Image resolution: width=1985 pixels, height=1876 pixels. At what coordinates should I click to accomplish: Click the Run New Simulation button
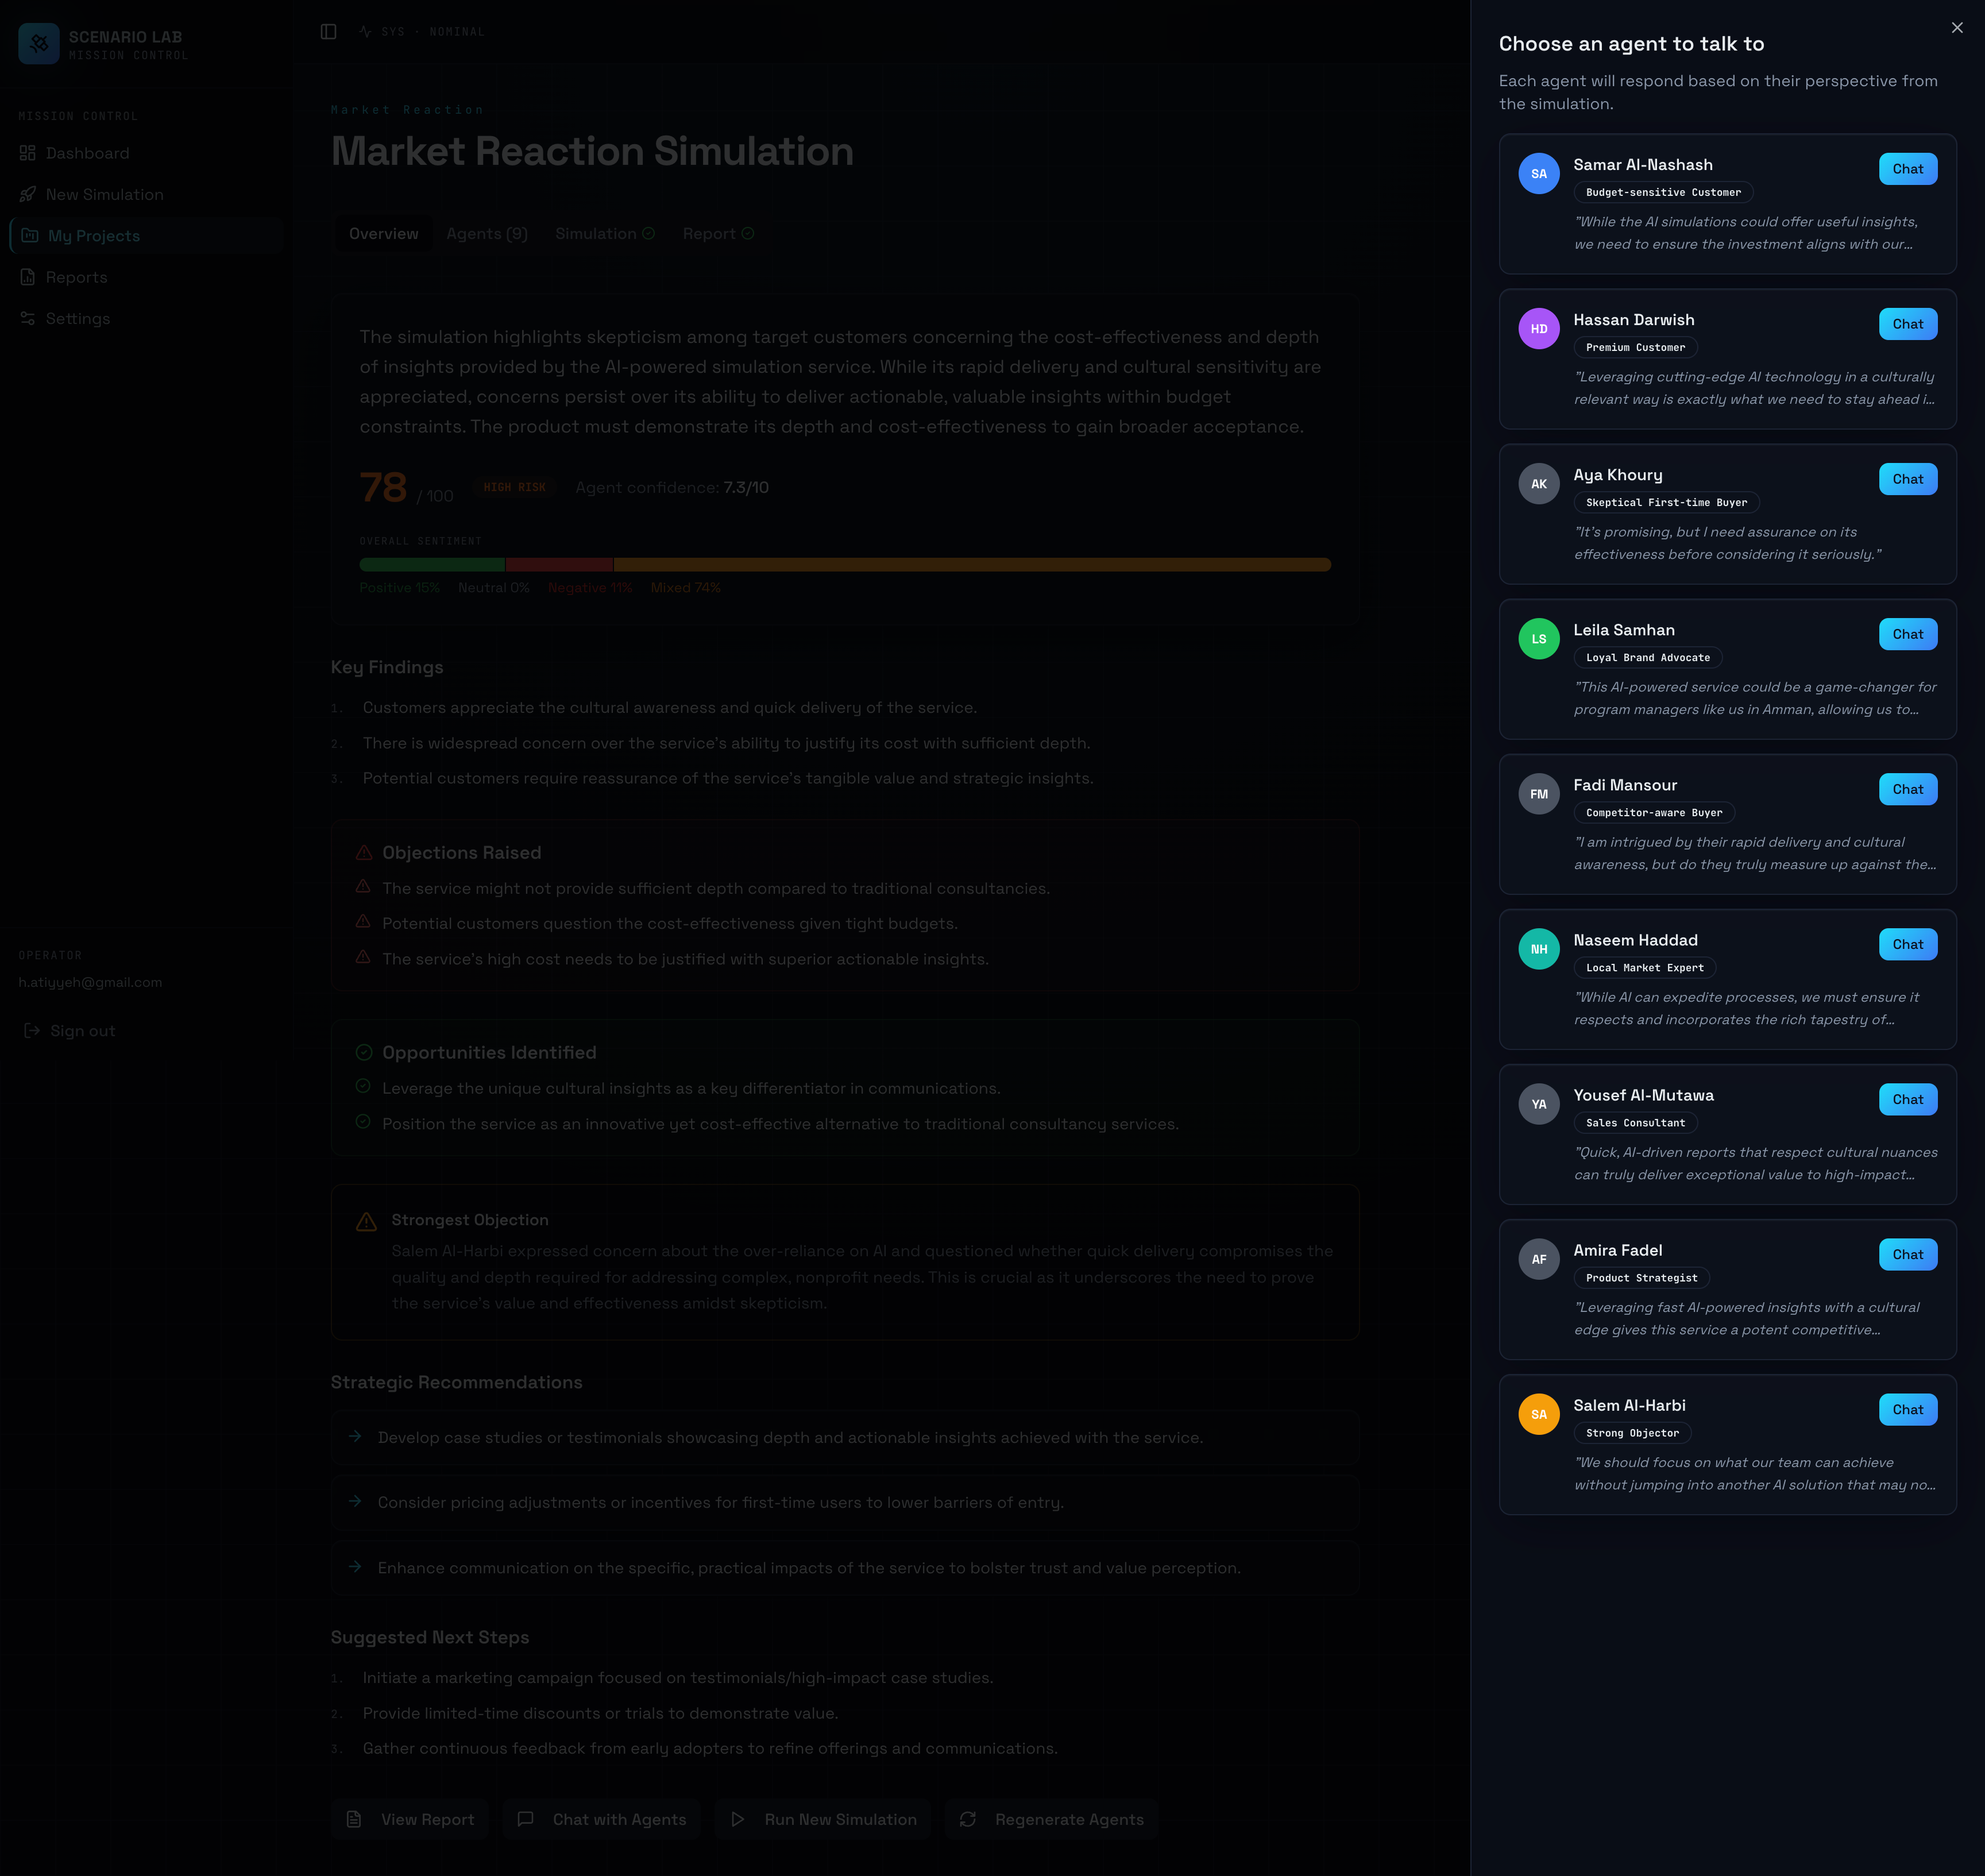pos(823,1820)
